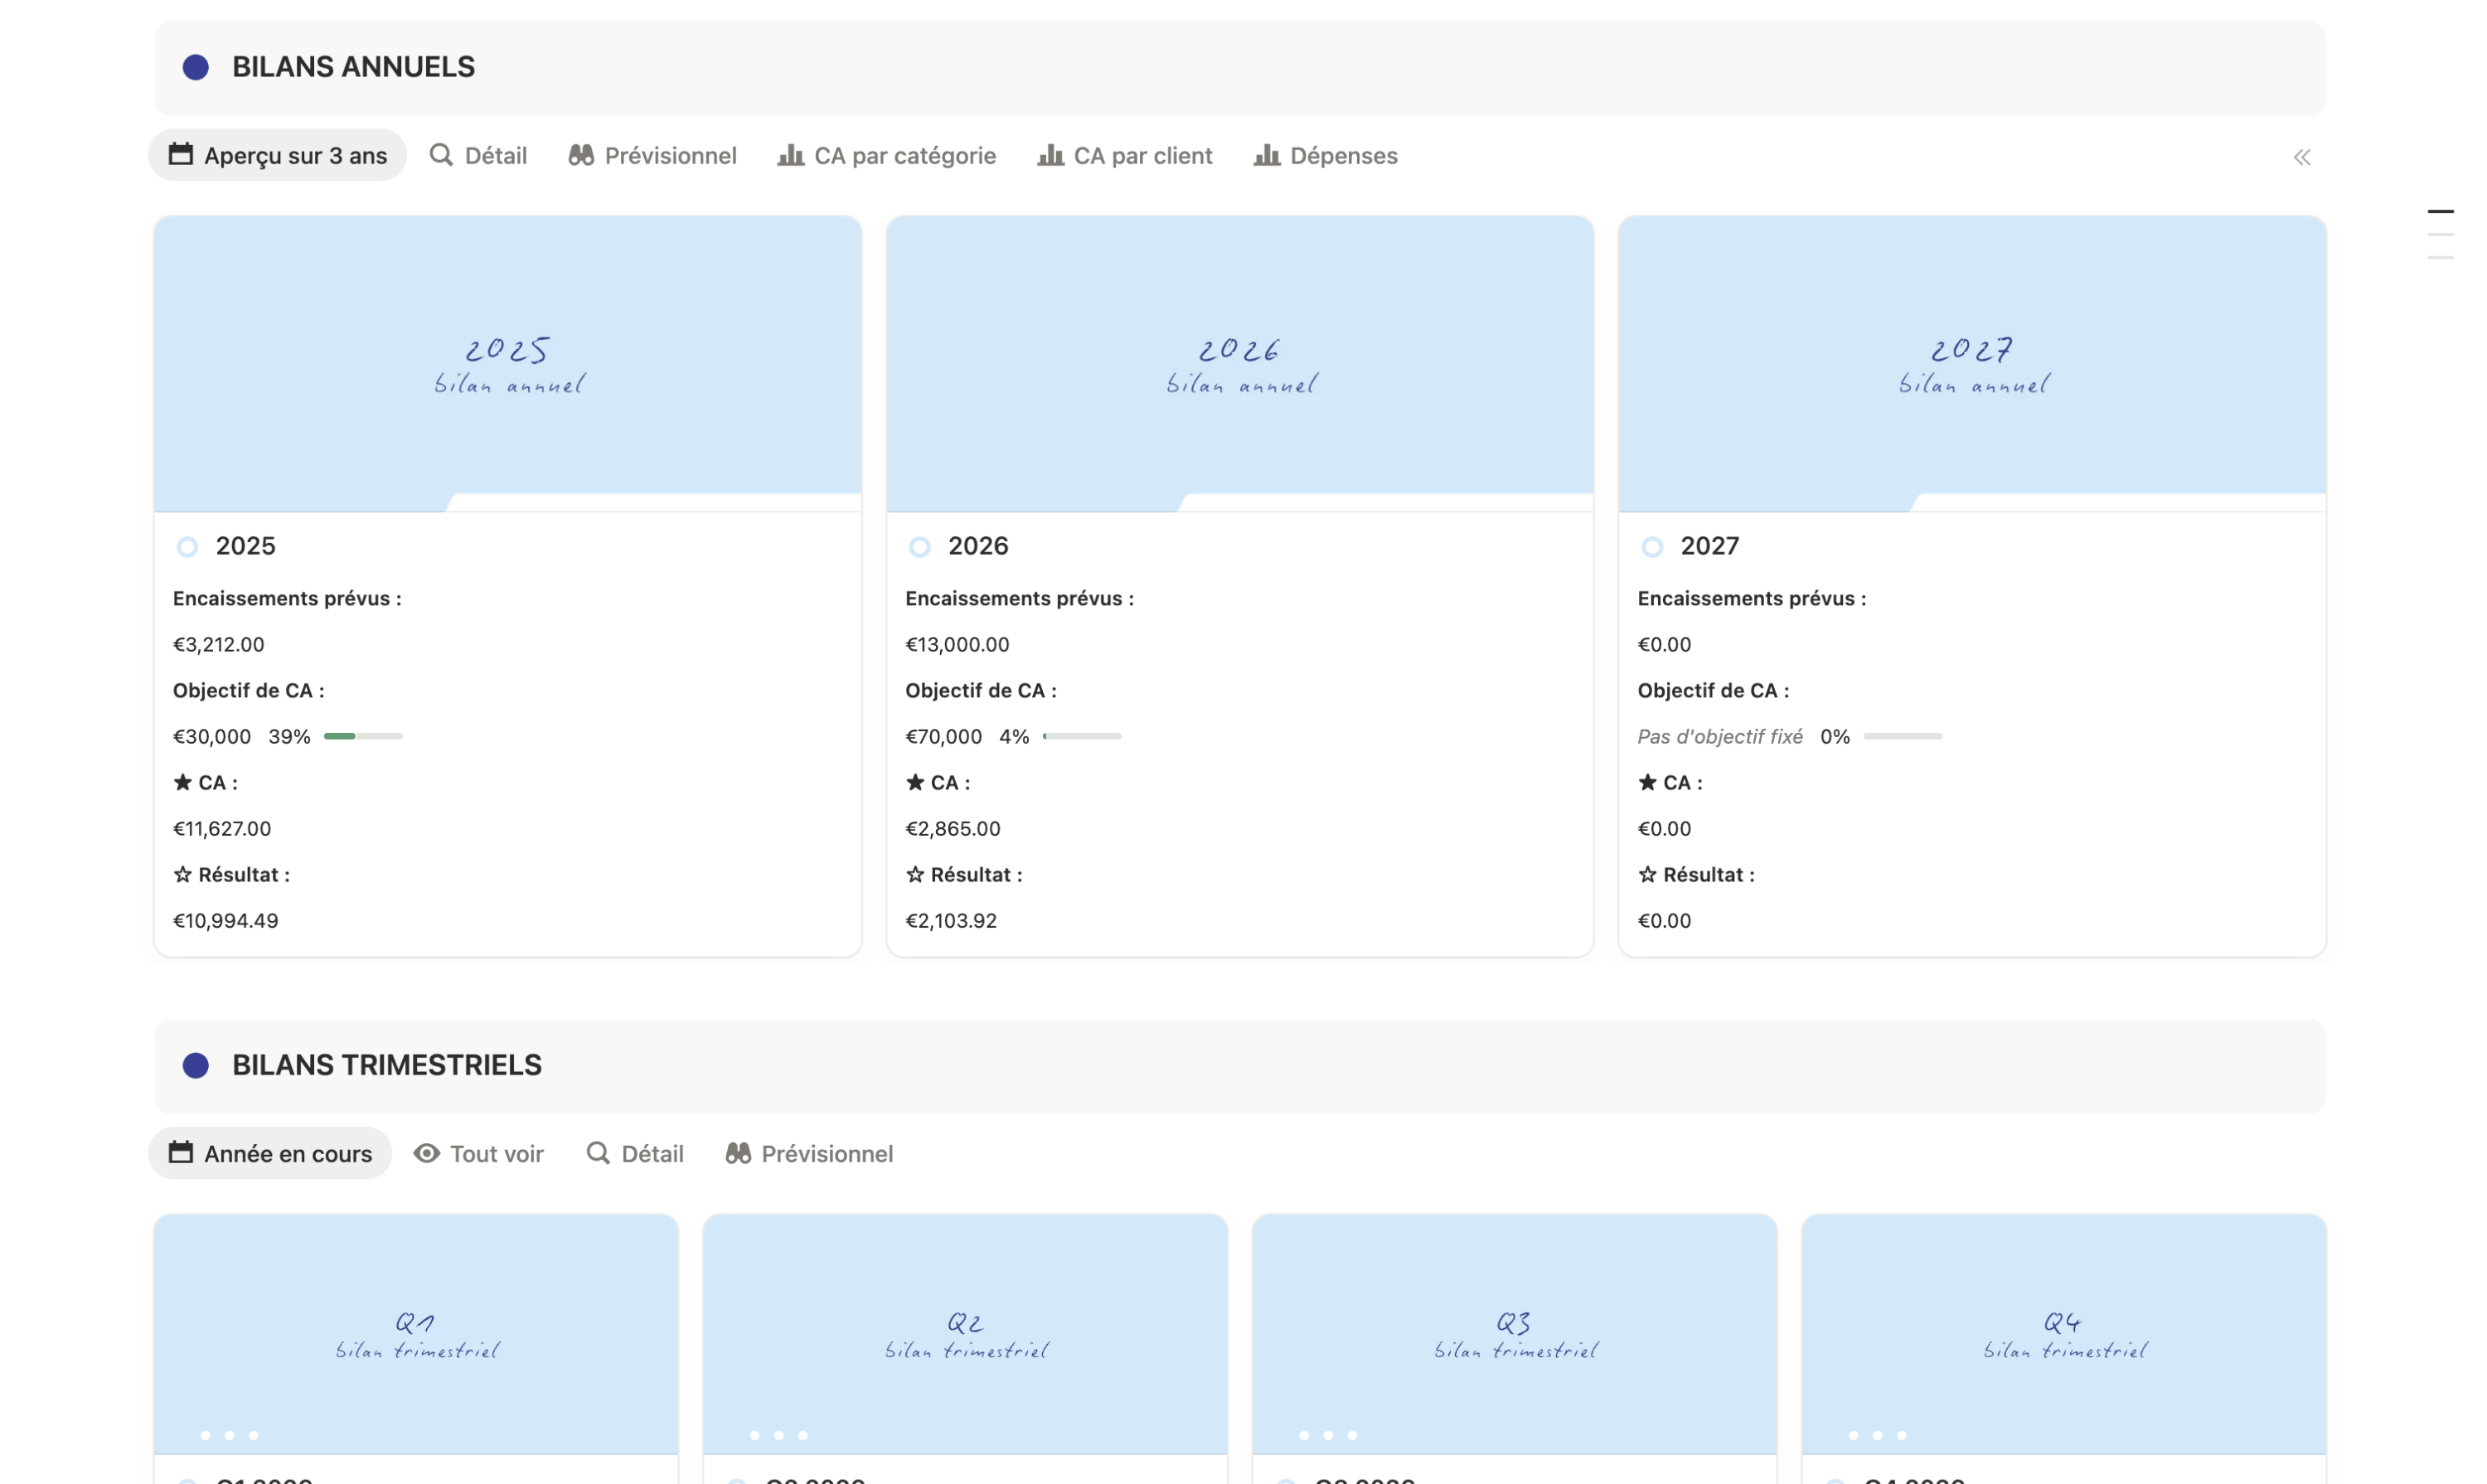Select the eye icon beside Tout voir

(x=427, y=1153)
